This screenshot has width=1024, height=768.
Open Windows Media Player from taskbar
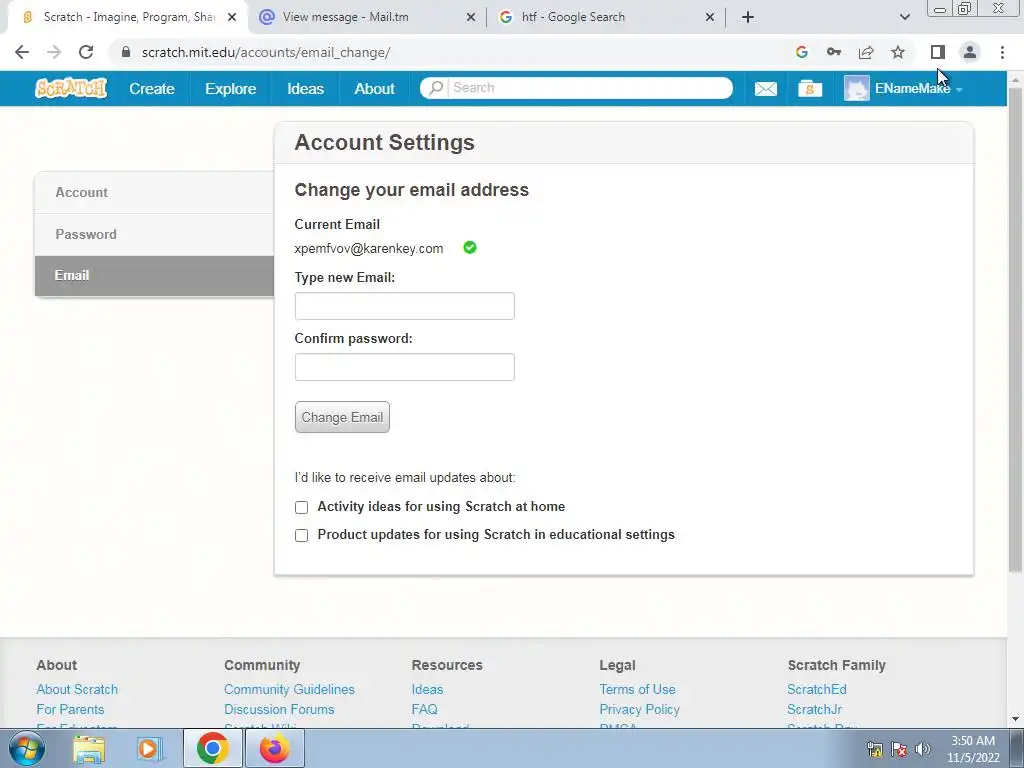[x=150, y=748]
